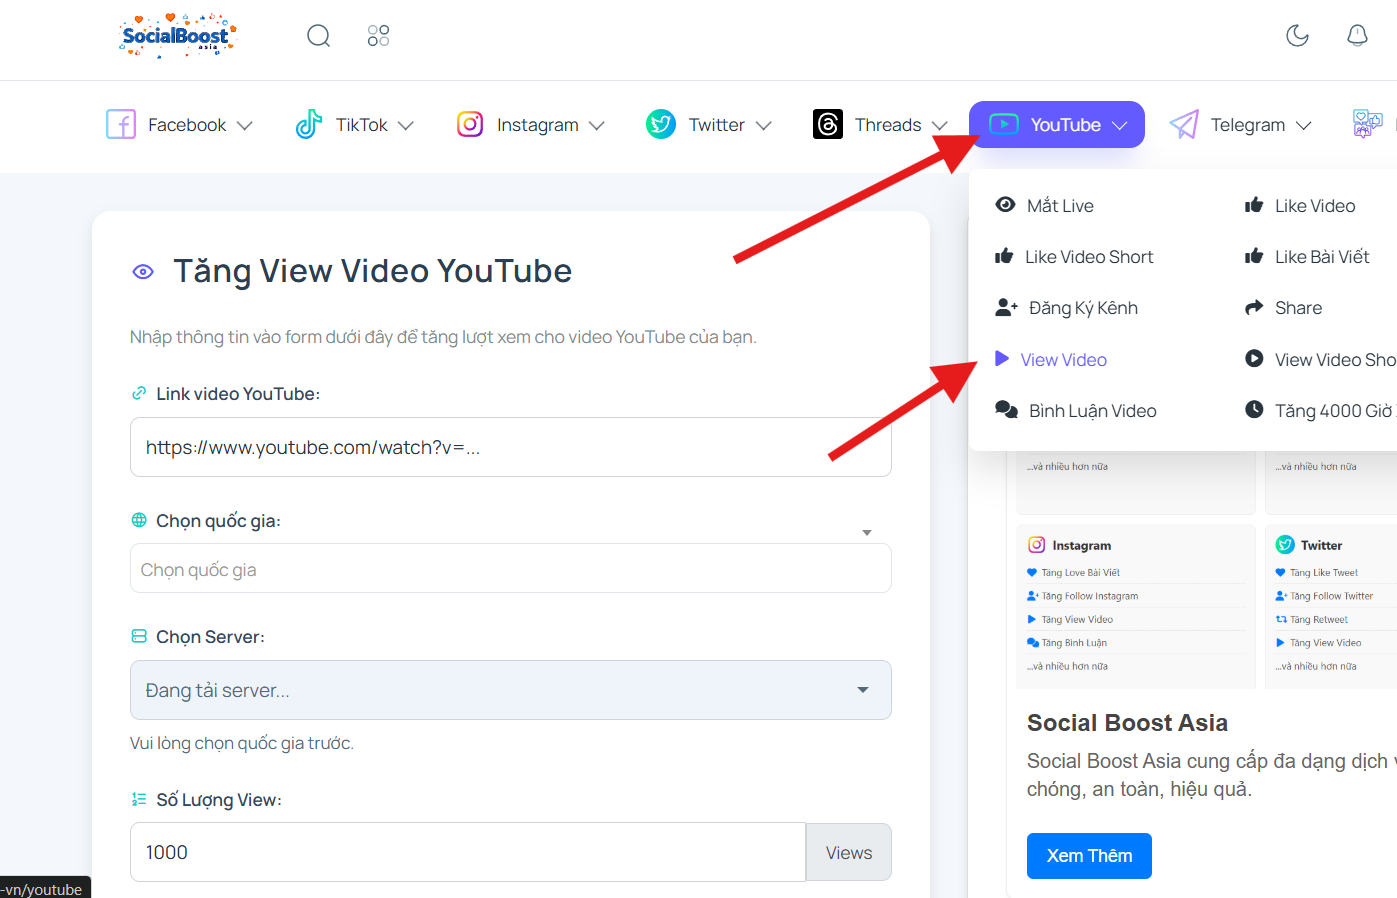
Task: Open the SocialBoost logo homepage
Action: coord(177,36)
